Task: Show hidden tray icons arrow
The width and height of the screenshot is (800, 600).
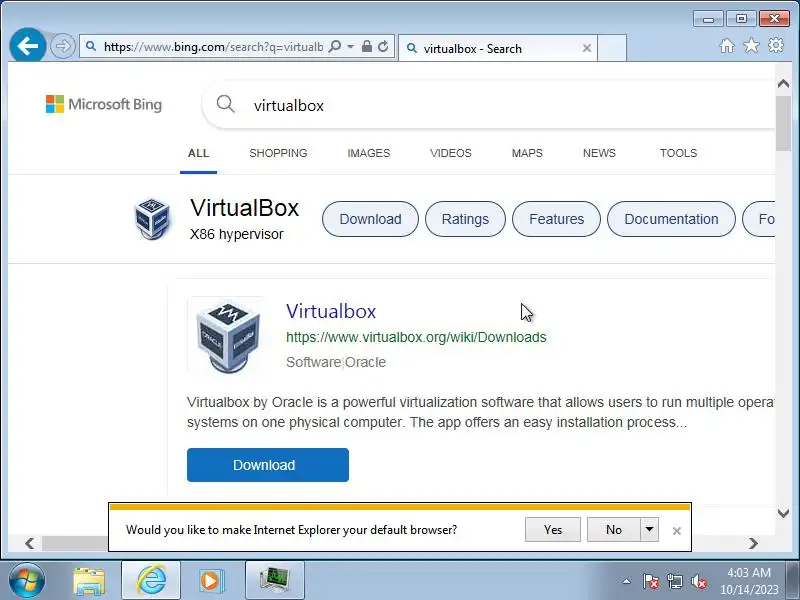Action: 627,581
